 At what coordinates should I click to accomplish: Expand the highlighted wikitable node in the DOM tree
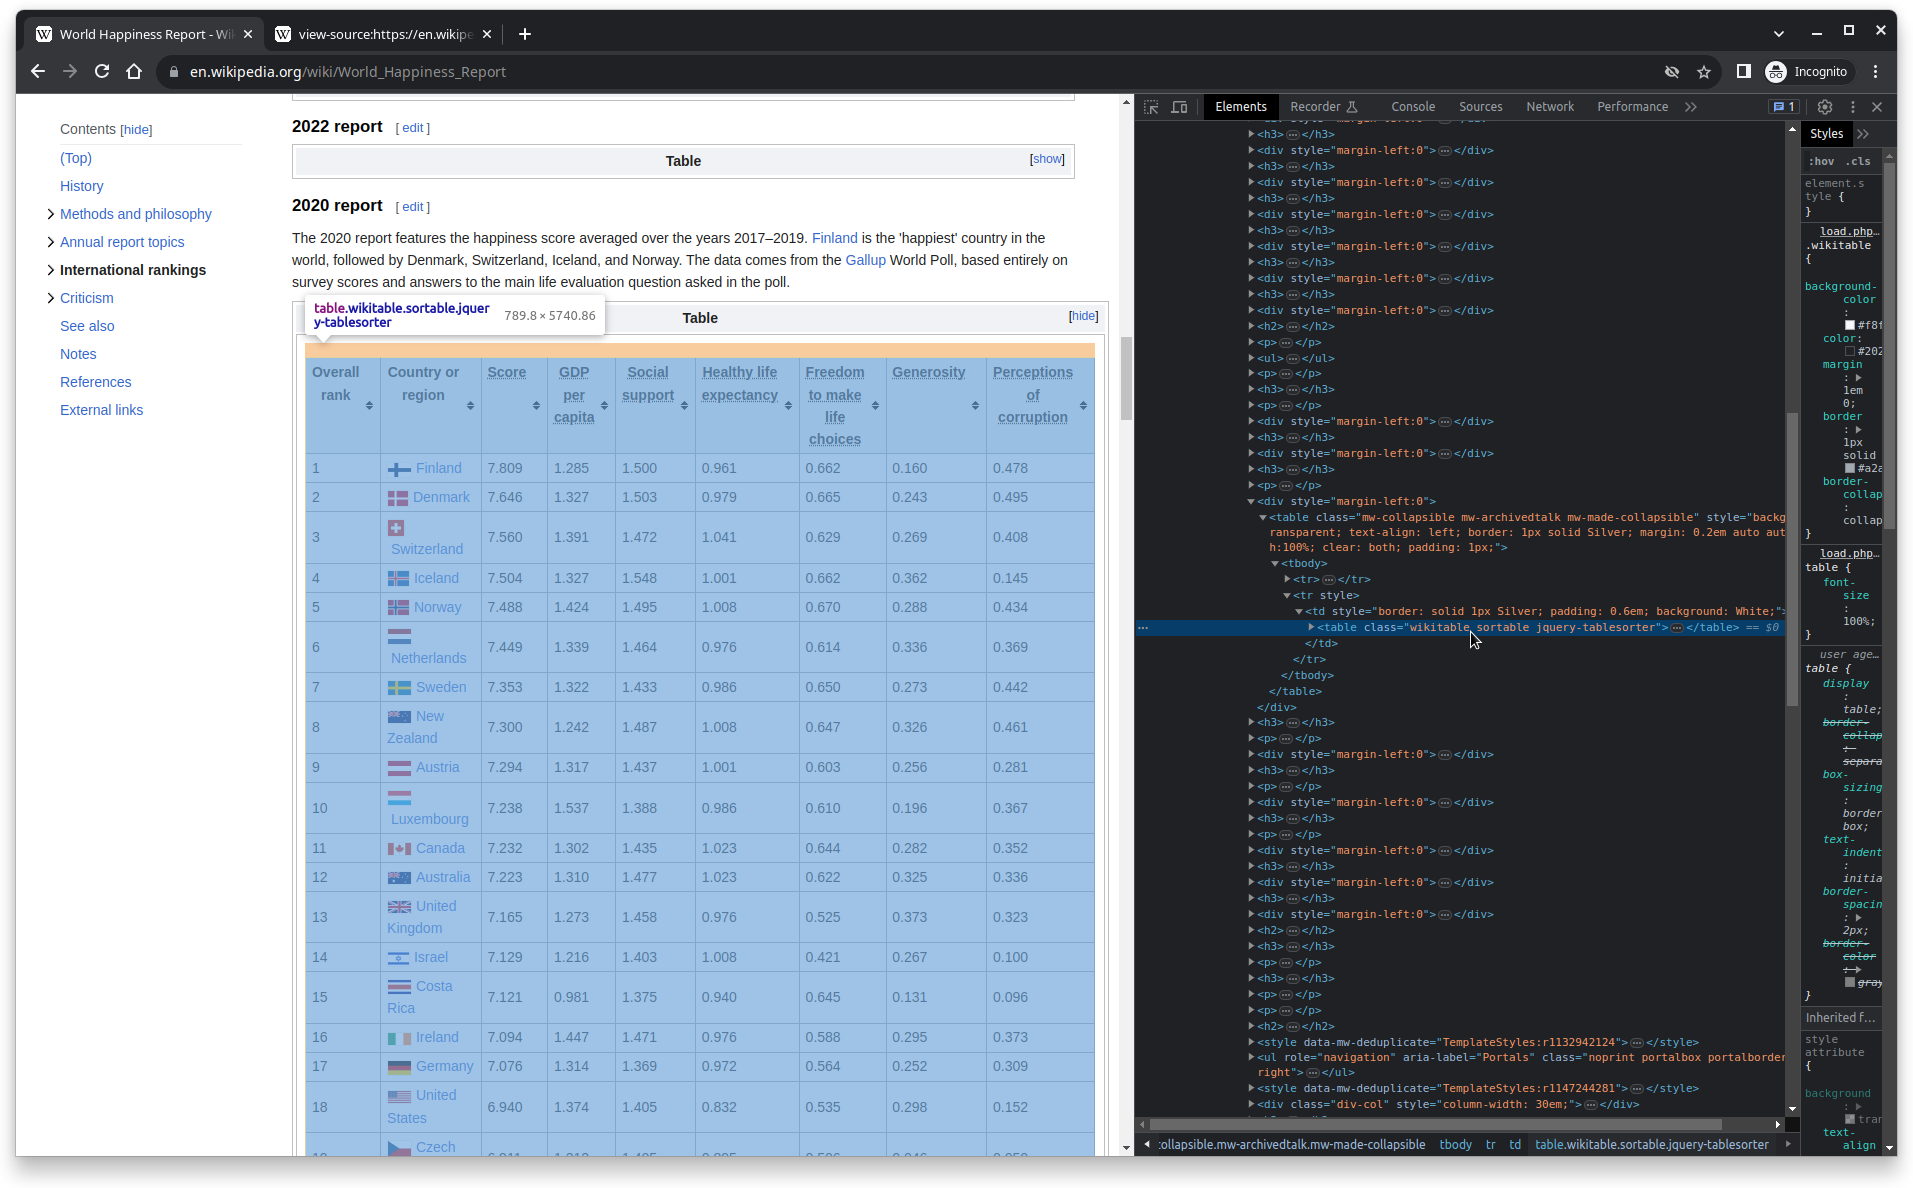1311,627
